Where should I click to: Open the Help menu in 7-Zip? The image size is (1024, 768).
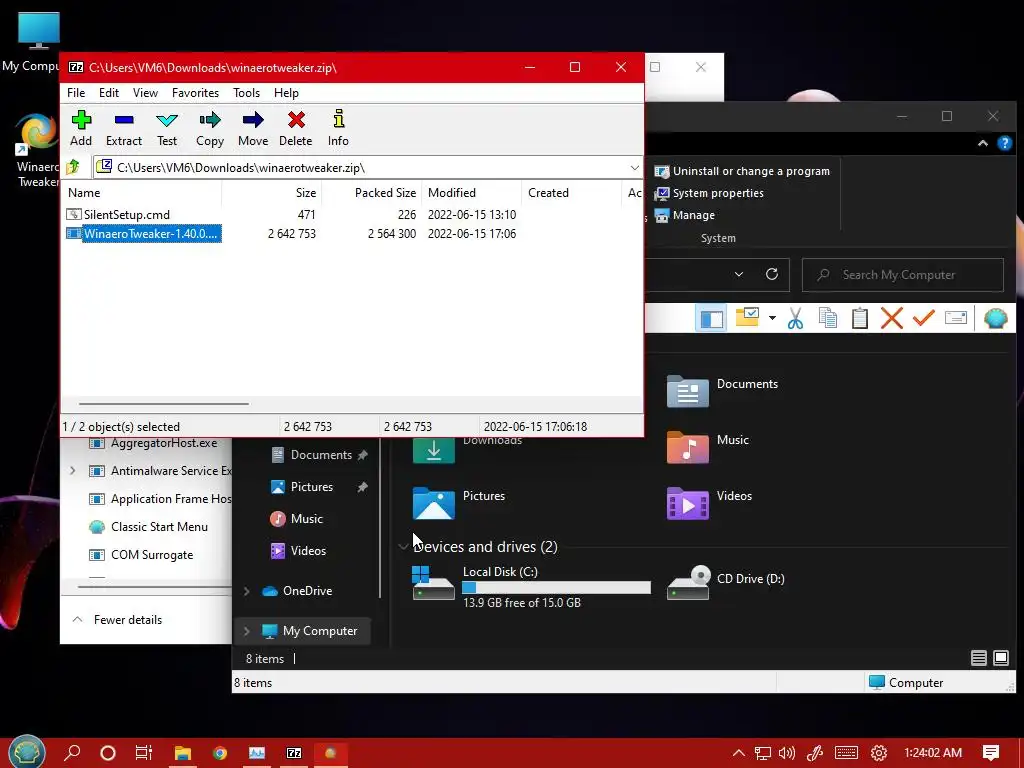point(286,93)
